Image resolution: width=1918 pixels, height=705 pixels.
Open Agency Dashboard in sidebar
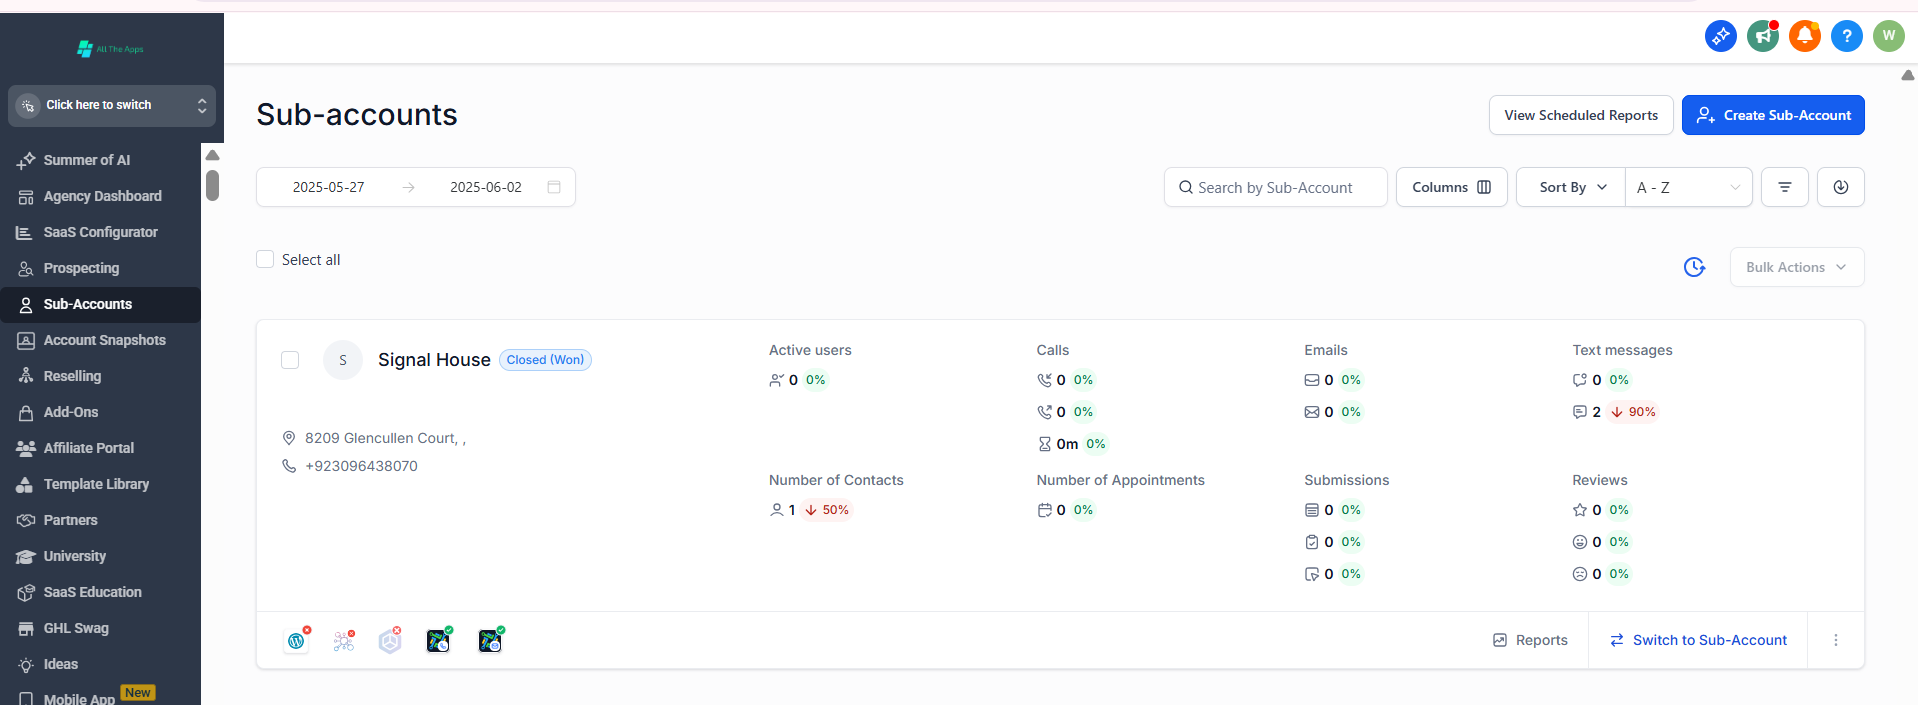102,196
